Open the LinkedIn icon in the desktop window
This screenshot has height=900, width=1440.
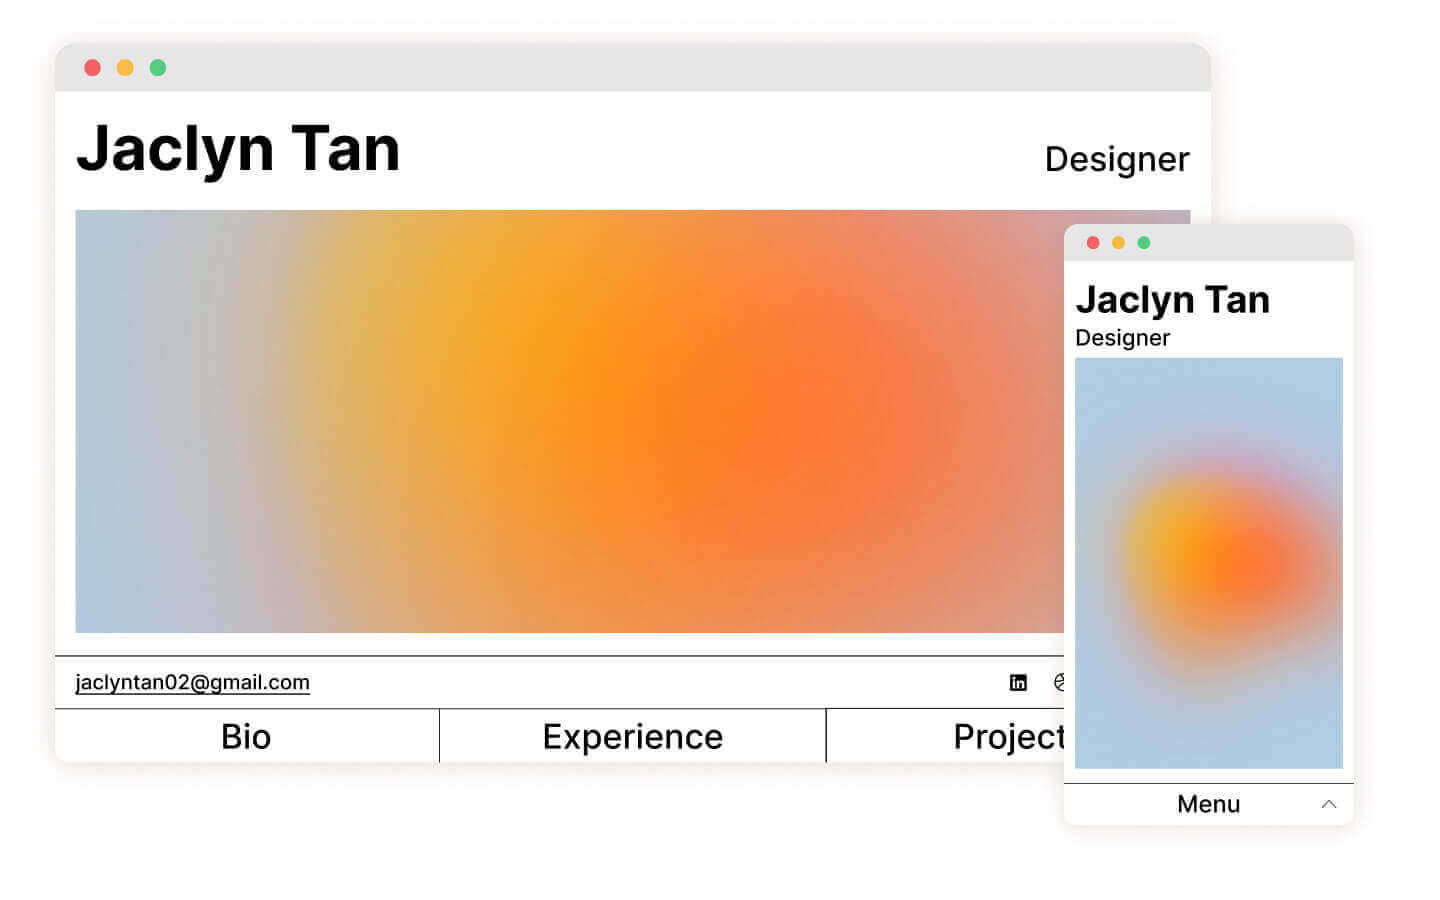[x=1018, y=683]
